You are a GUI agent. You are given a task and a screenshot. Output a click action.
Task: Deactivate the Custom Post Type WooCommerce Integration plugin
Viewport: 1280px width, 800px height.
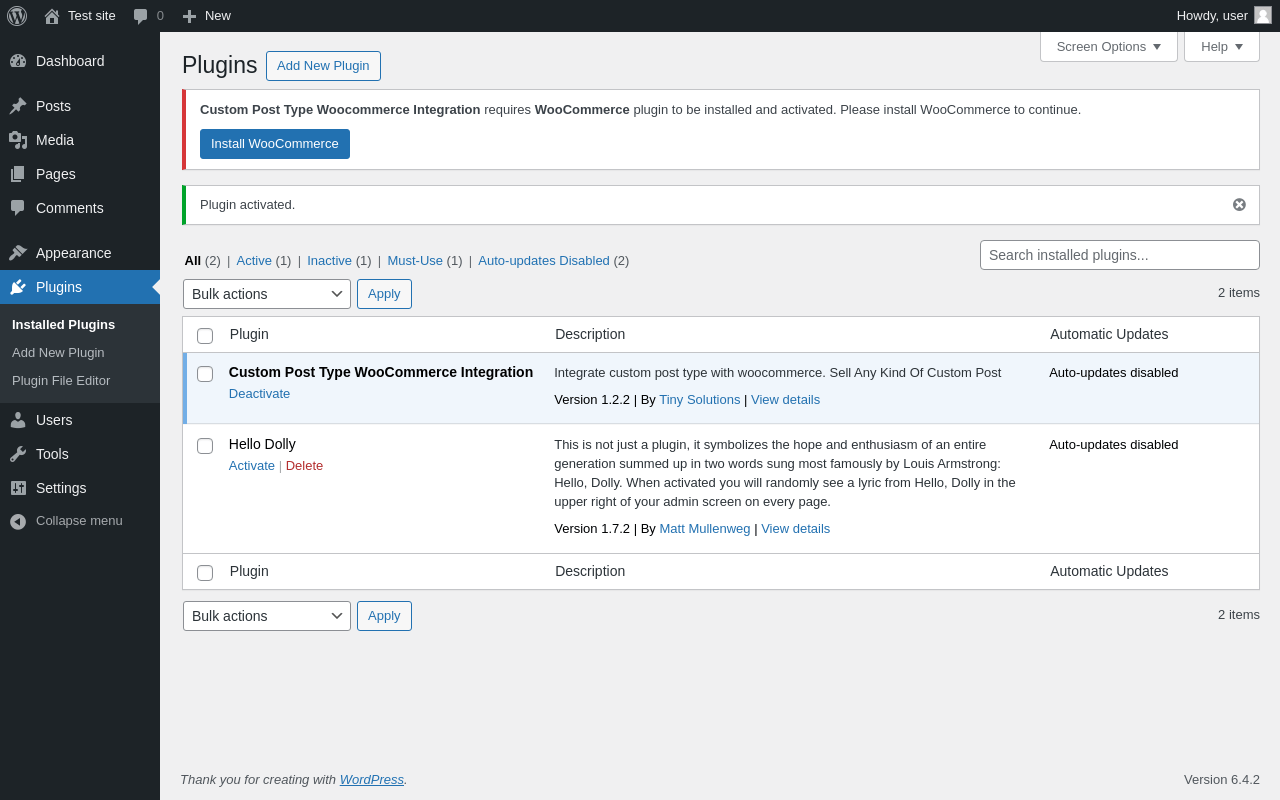pos(259,394)
